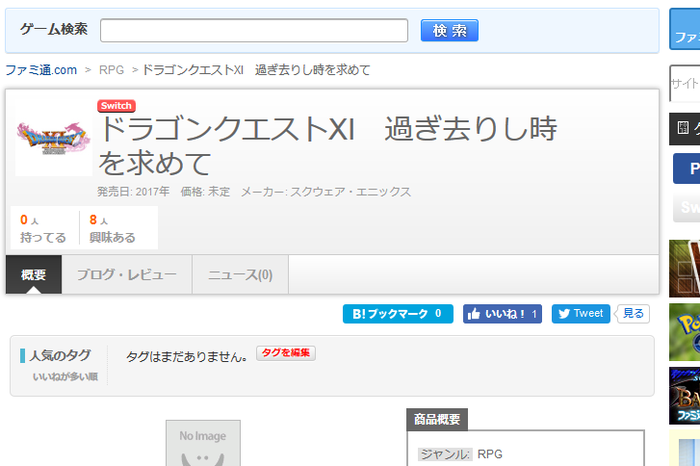Click the サイト search field in sidebar
This screenshot has height=466, width=700.
(x=685, y=83)
